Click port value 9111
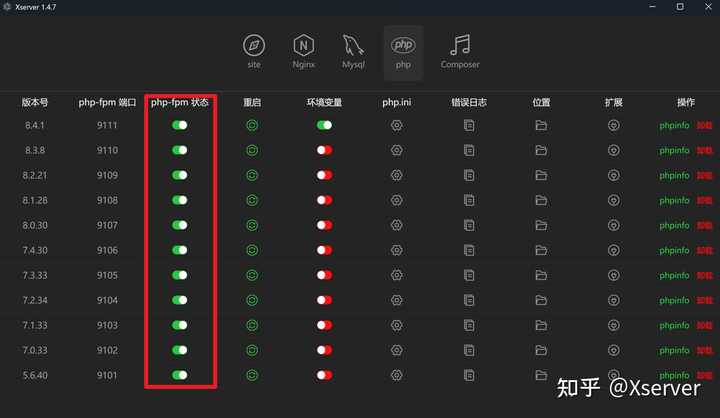 [107, 125]
